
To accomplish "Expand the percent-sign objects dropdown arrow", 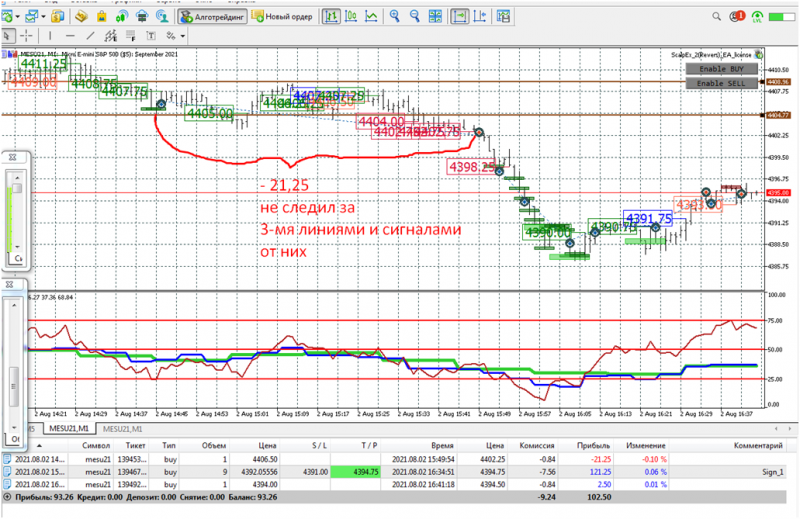I will (183, 36).
